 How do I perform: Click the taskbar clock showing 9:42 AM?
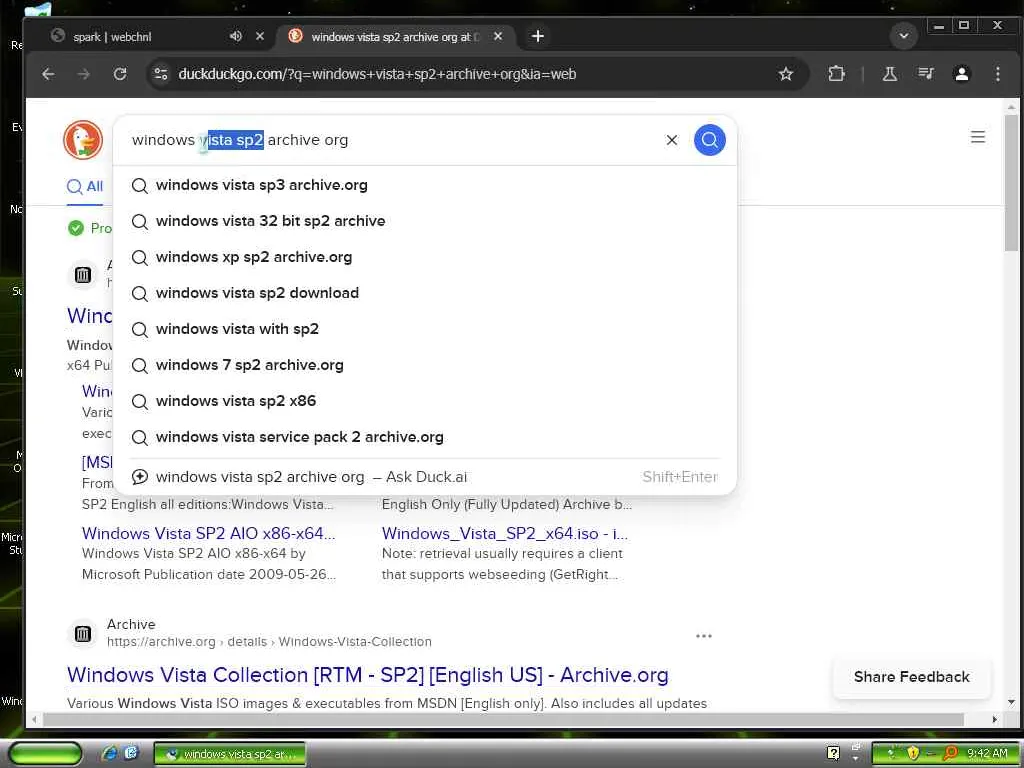tap(987, 754)
